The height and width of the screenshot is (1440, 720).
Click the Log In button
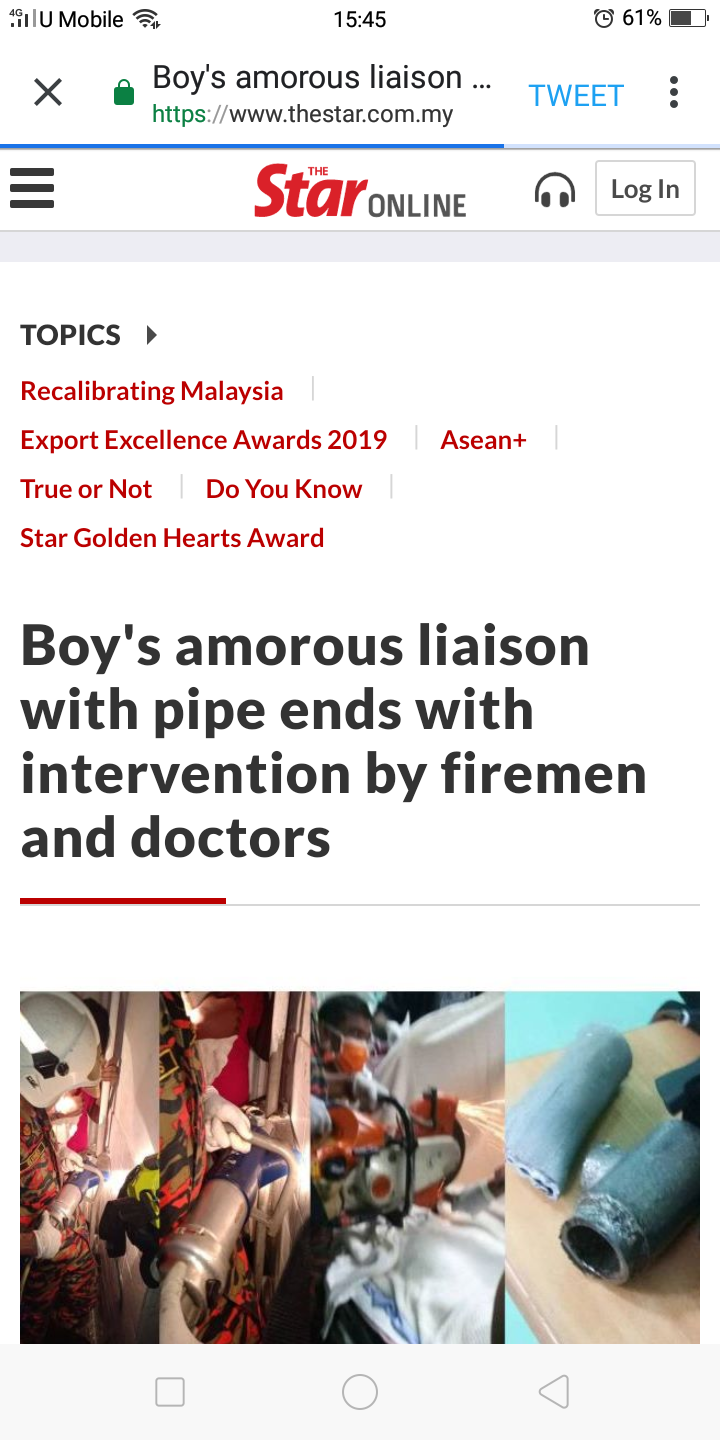pyautogui.click(x=645, y=188)
